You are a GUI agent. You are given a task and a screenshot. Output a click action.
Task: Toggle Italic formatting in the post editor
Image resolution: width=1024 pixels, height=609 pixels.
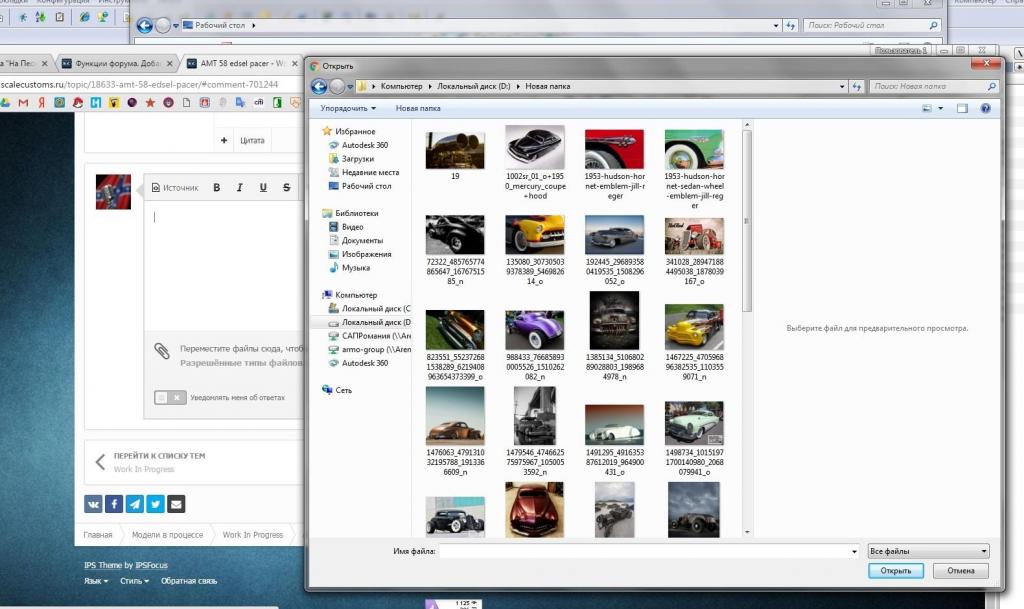[240, 188]
